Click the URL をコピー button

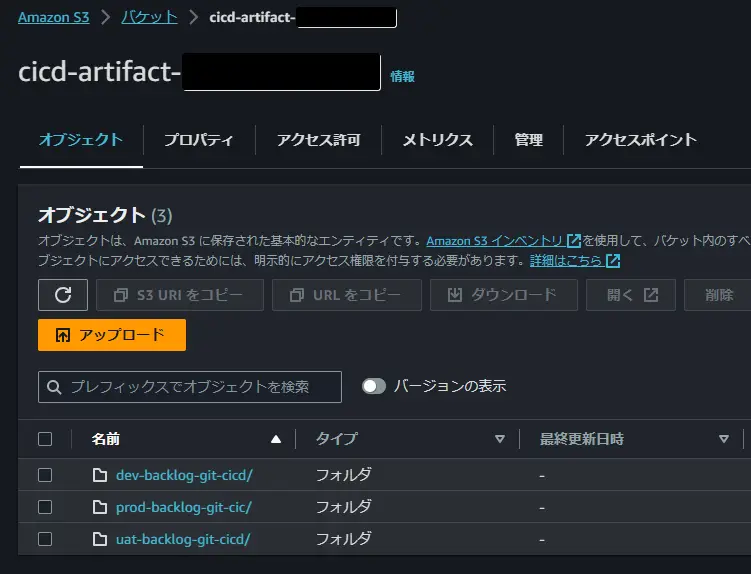[x=347, y=295]
